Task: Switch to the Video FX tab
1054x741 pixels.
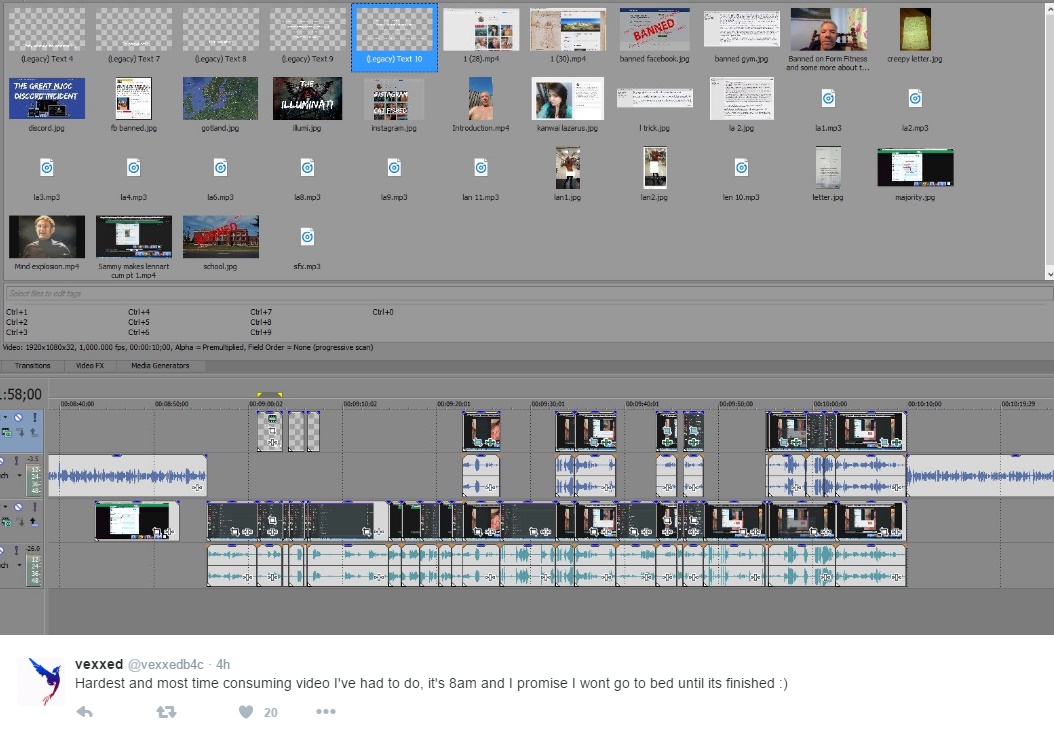Action: pos(90,366)
